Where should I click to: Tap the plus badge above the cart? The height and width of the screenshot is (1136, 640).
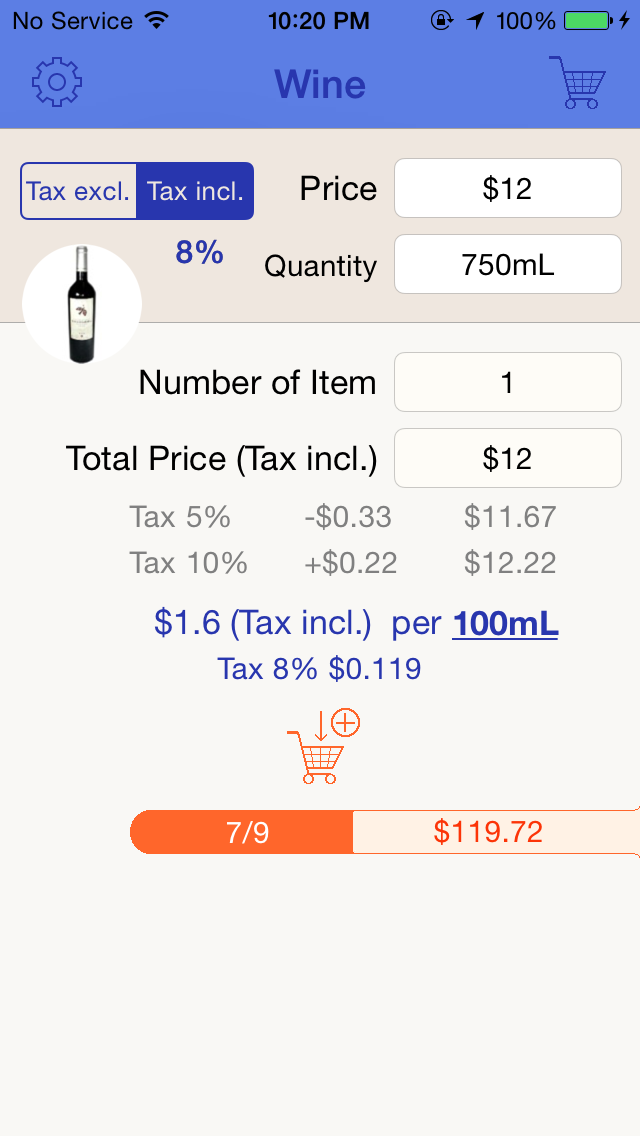click(x=347, y=722)
